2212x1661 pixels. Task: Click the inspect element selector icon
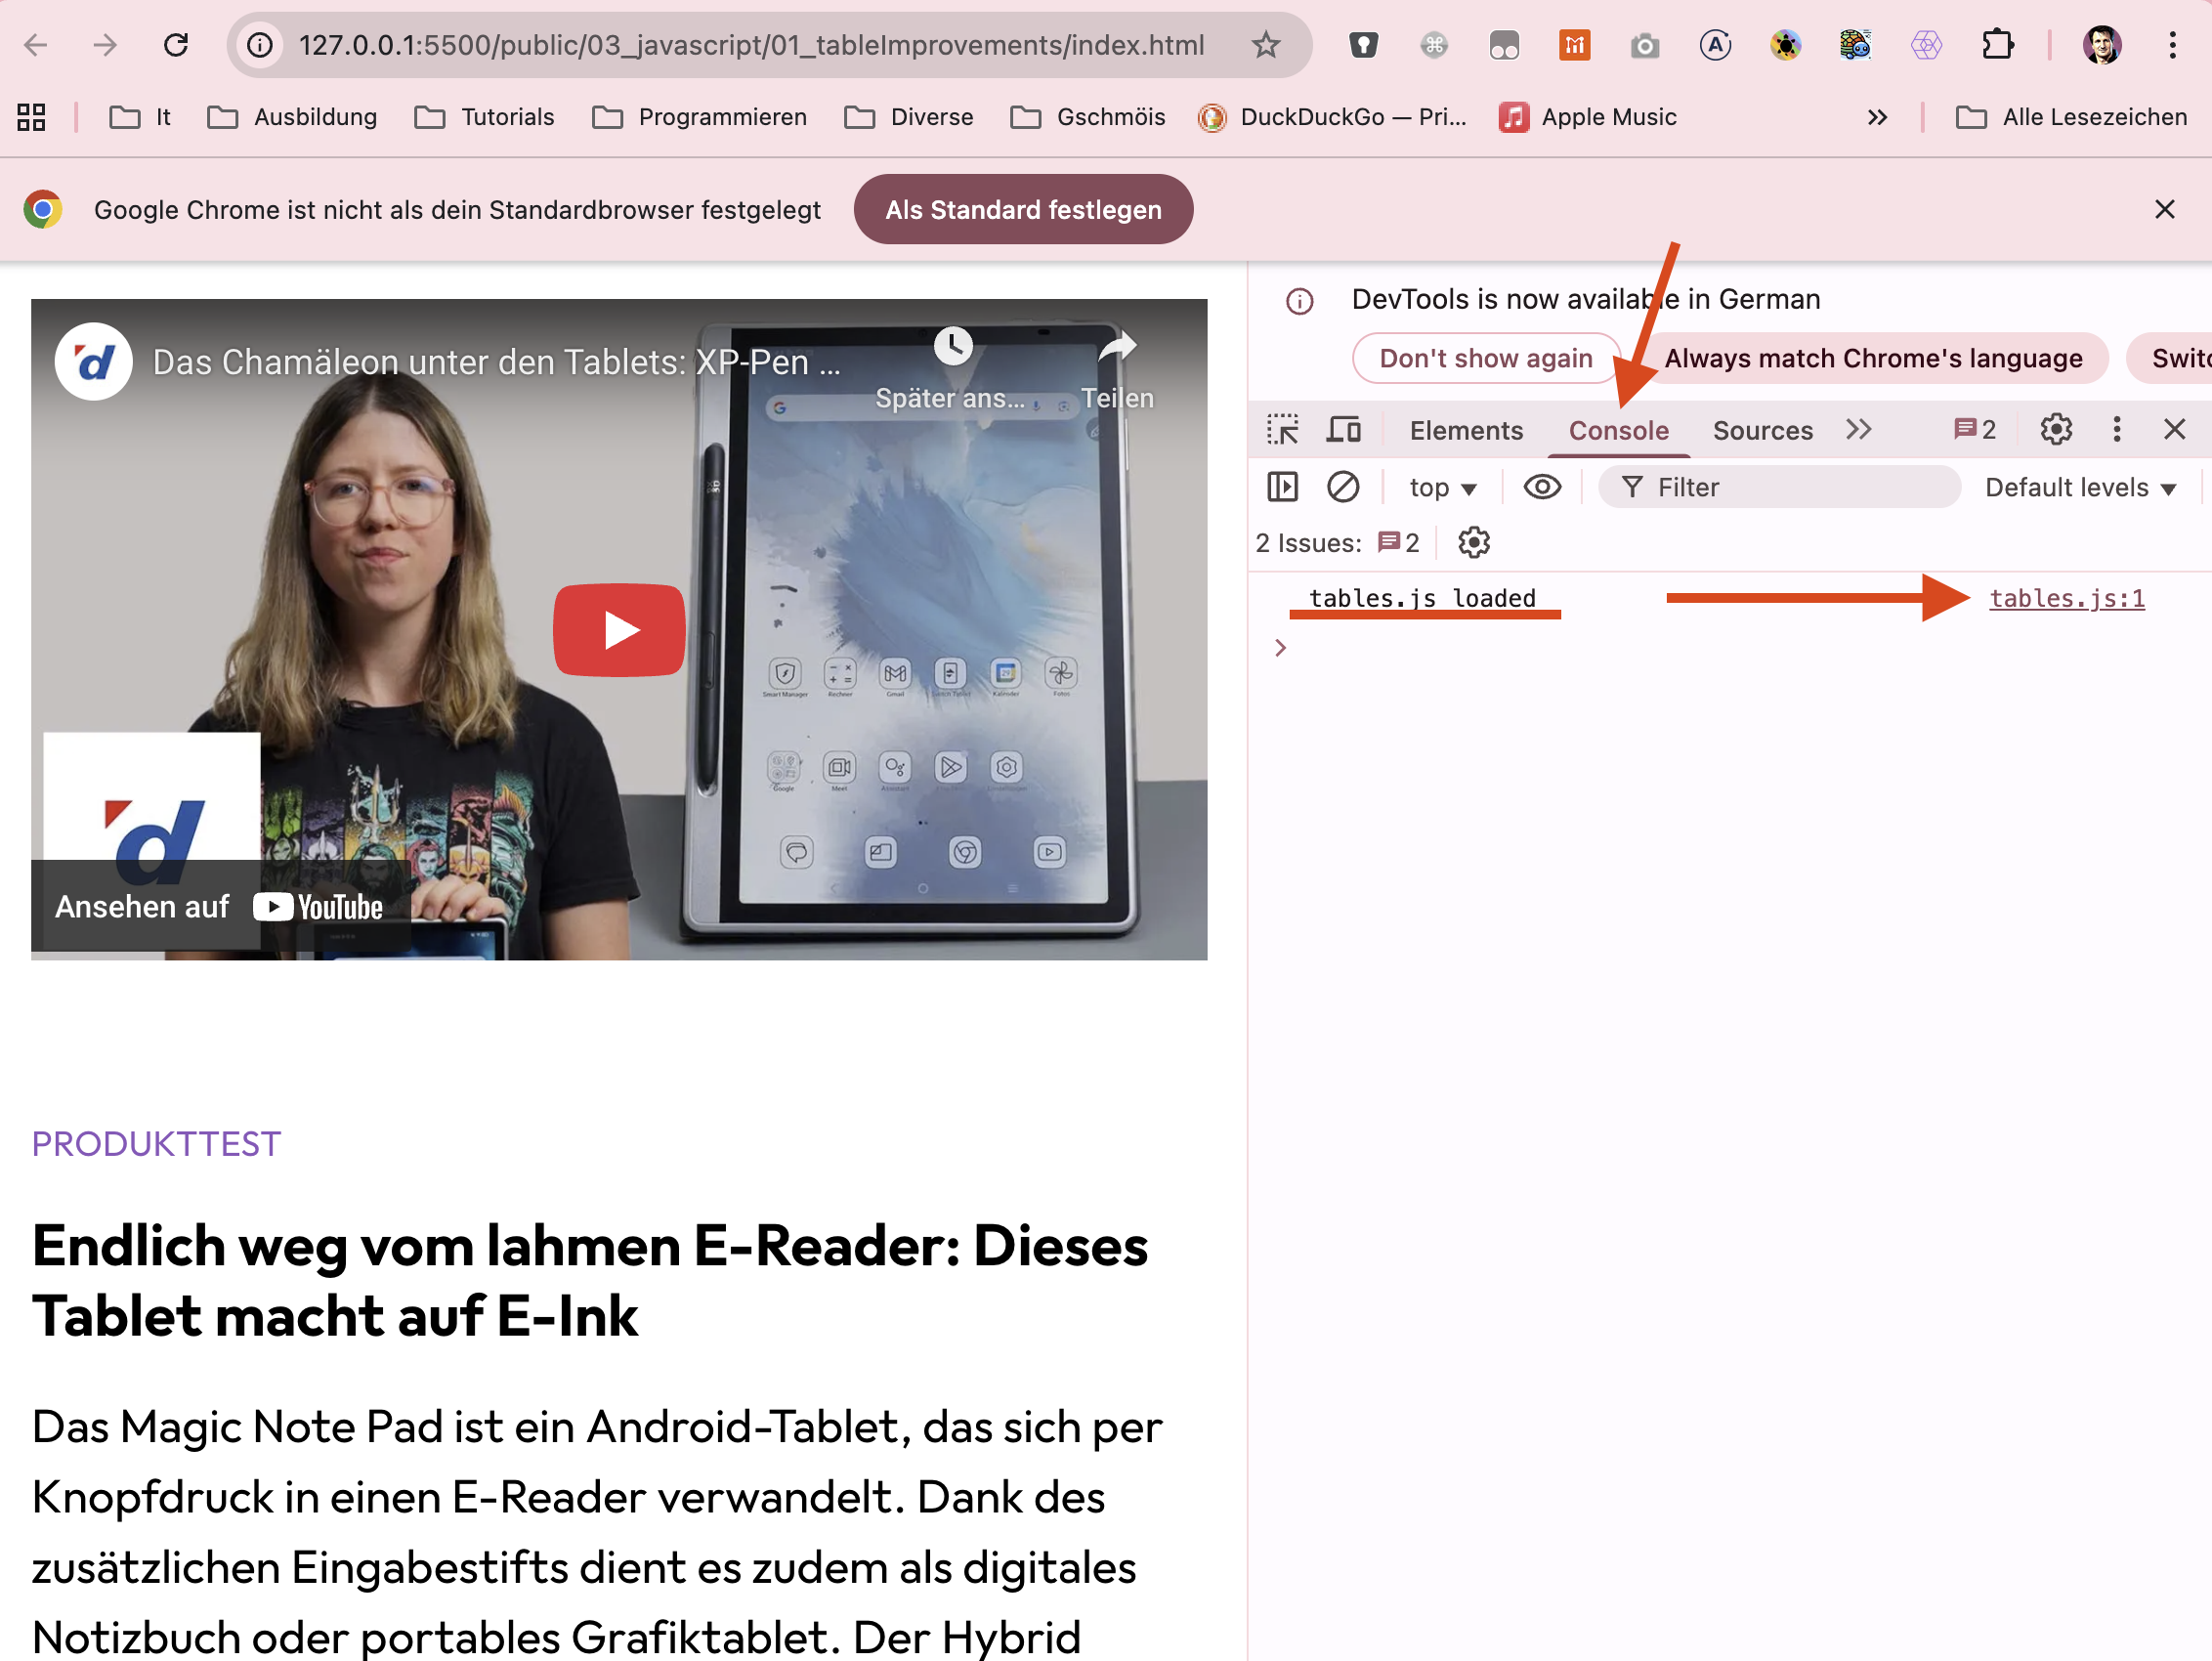point(1282,430)
